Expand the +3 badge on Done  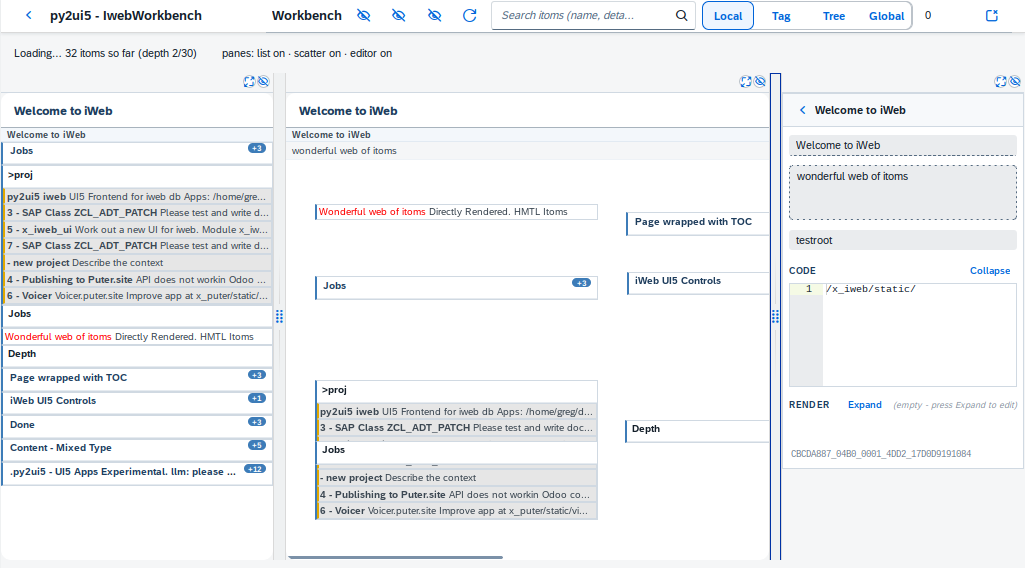click(x=257, y=422)
